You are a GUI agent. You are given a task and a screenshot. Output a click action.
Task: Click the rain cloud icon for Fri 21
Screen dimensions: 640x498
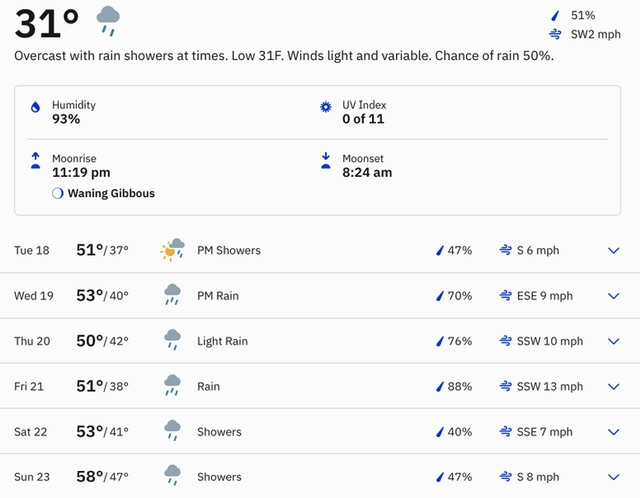172,385
